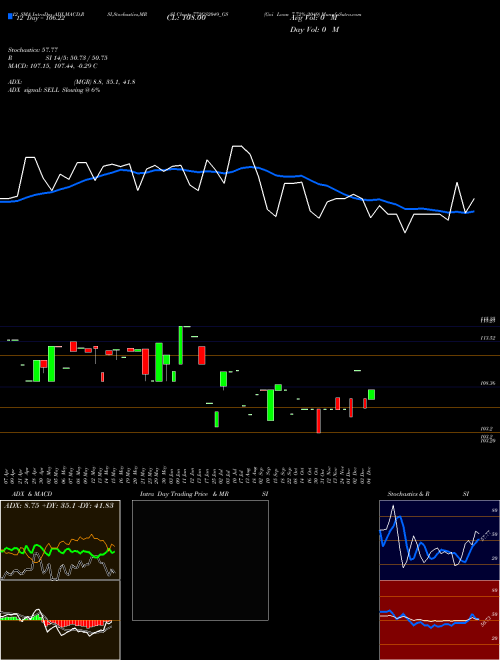Click the 'ADX: 8.75 +DY: 35.1 -DY: 41.83' header
The height and width of the screenshot is (660, 500).
pyautogui.click(x=59, y=505)
